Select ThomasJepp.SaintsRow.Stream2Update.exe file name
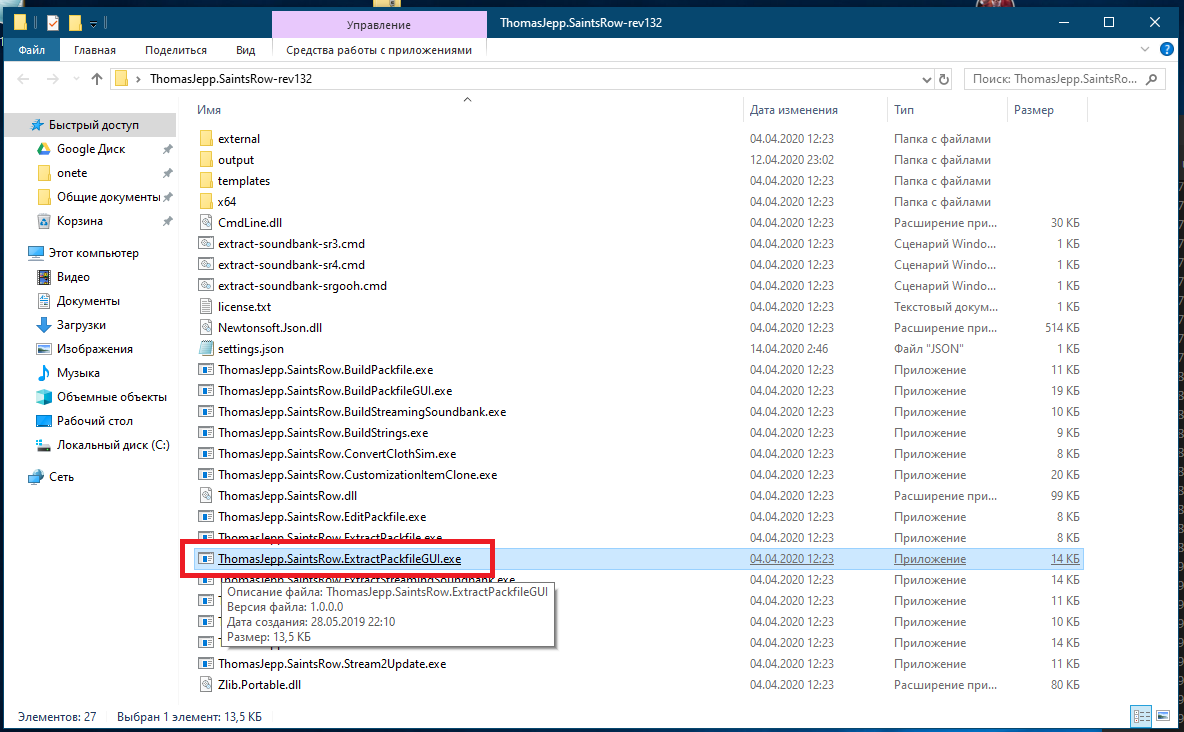Image resolution: width=1184 pixels, height=732 pixels. 331,664
